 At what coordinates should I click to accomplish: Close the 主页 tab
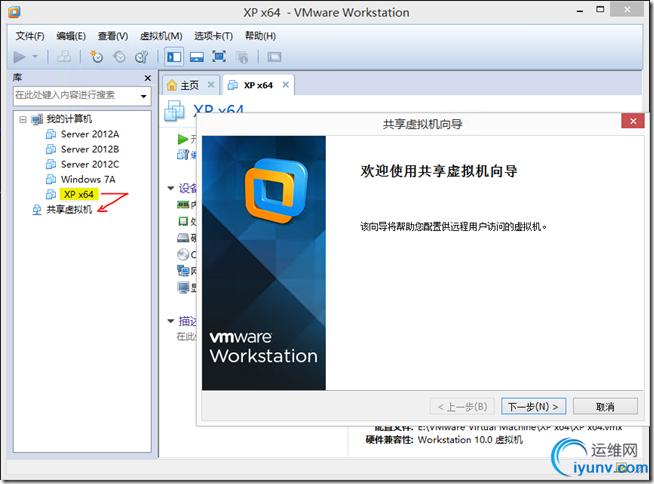point(211,85)
